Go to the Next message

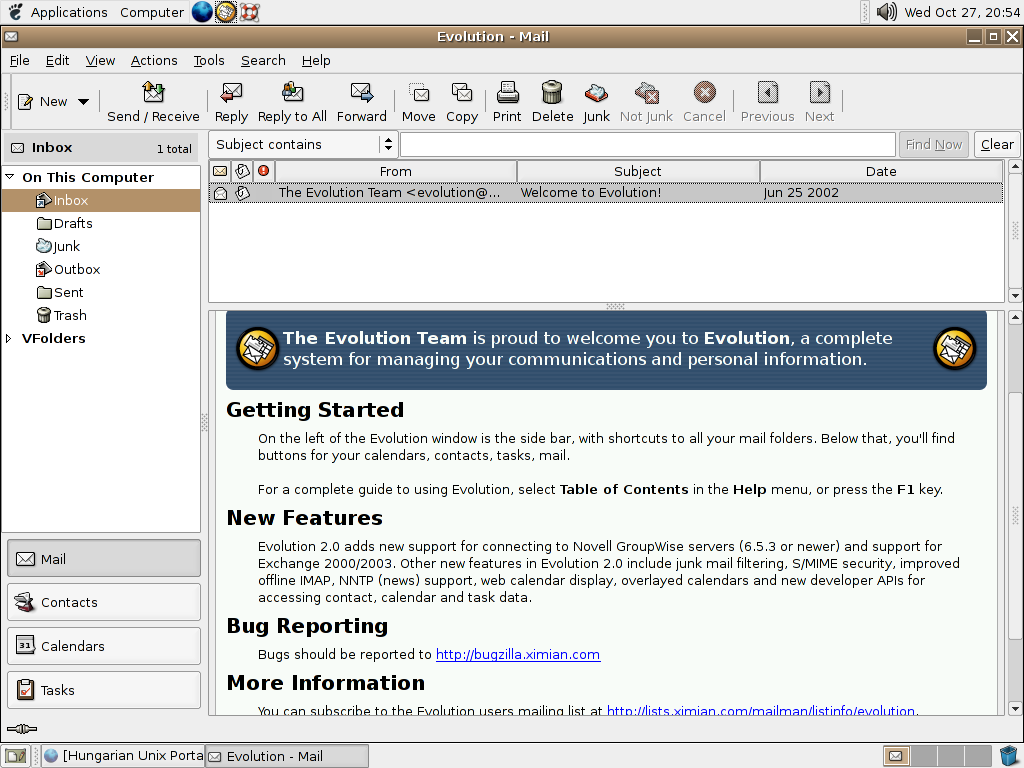coord(819,101)
